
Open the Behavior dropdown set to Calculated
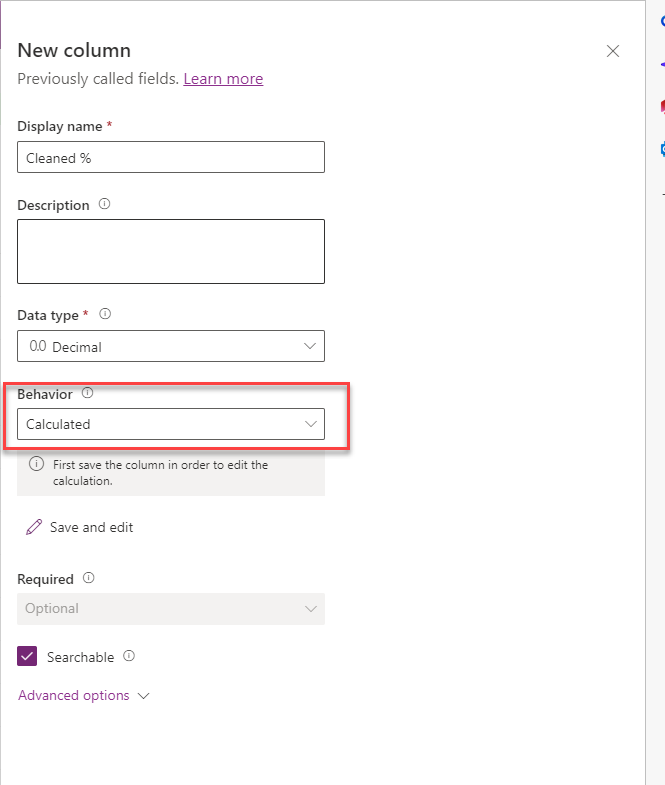[x=171, y=424]
